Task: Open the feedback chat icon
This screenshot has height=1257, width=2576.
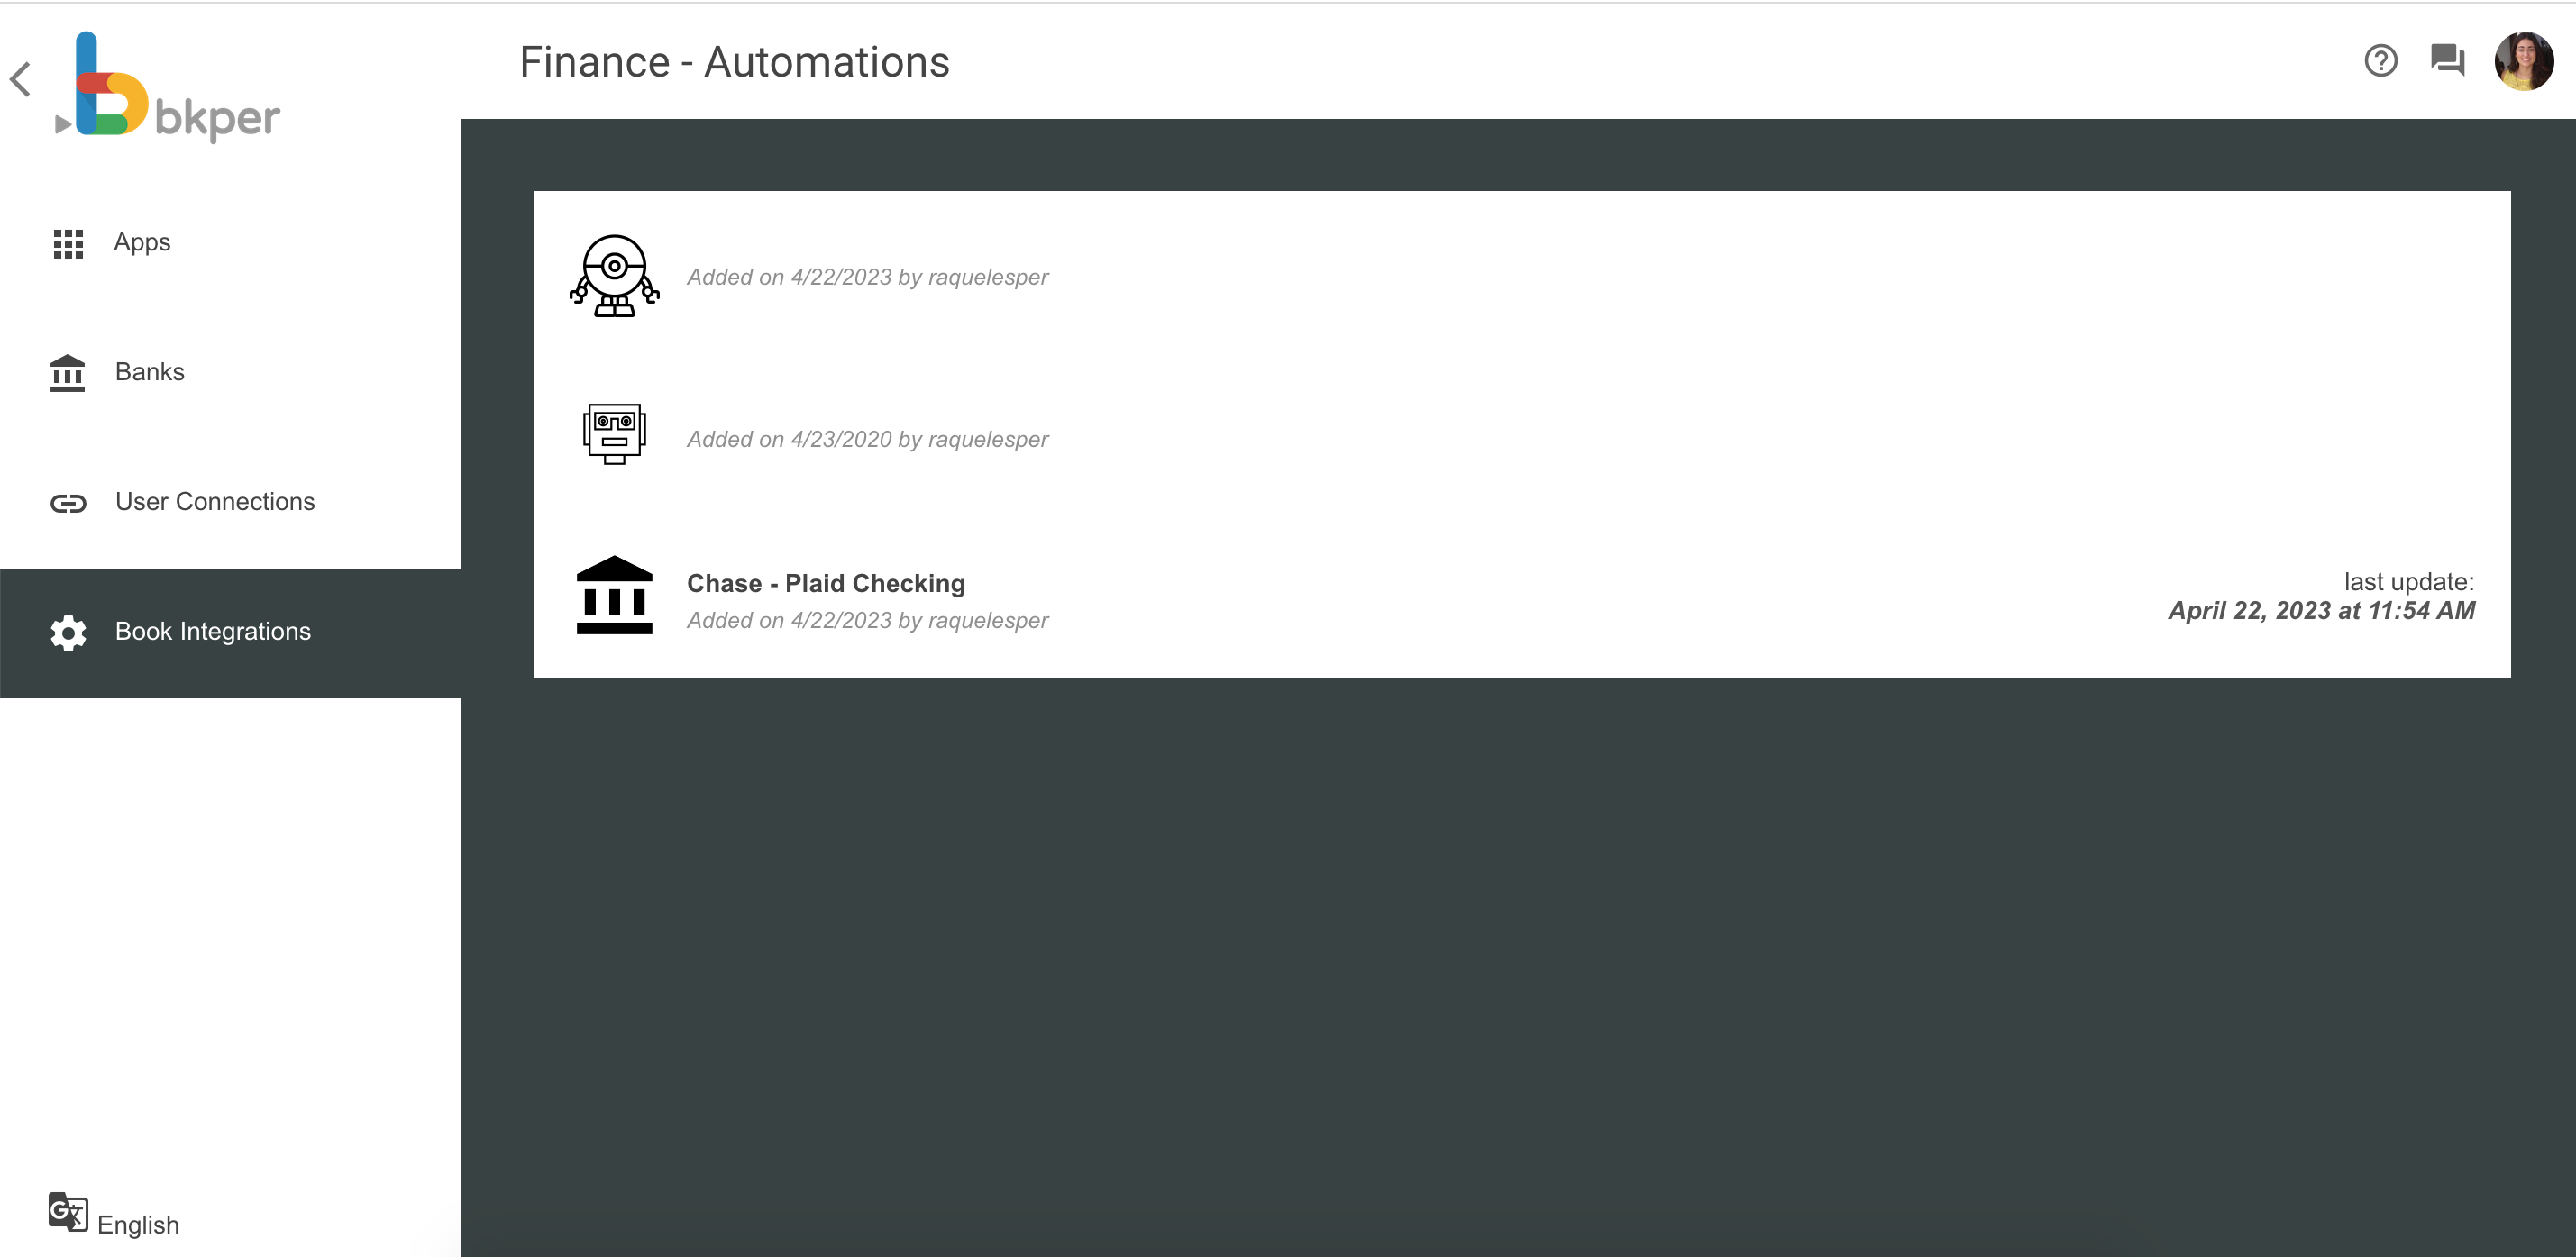Action: [2448, 60]
